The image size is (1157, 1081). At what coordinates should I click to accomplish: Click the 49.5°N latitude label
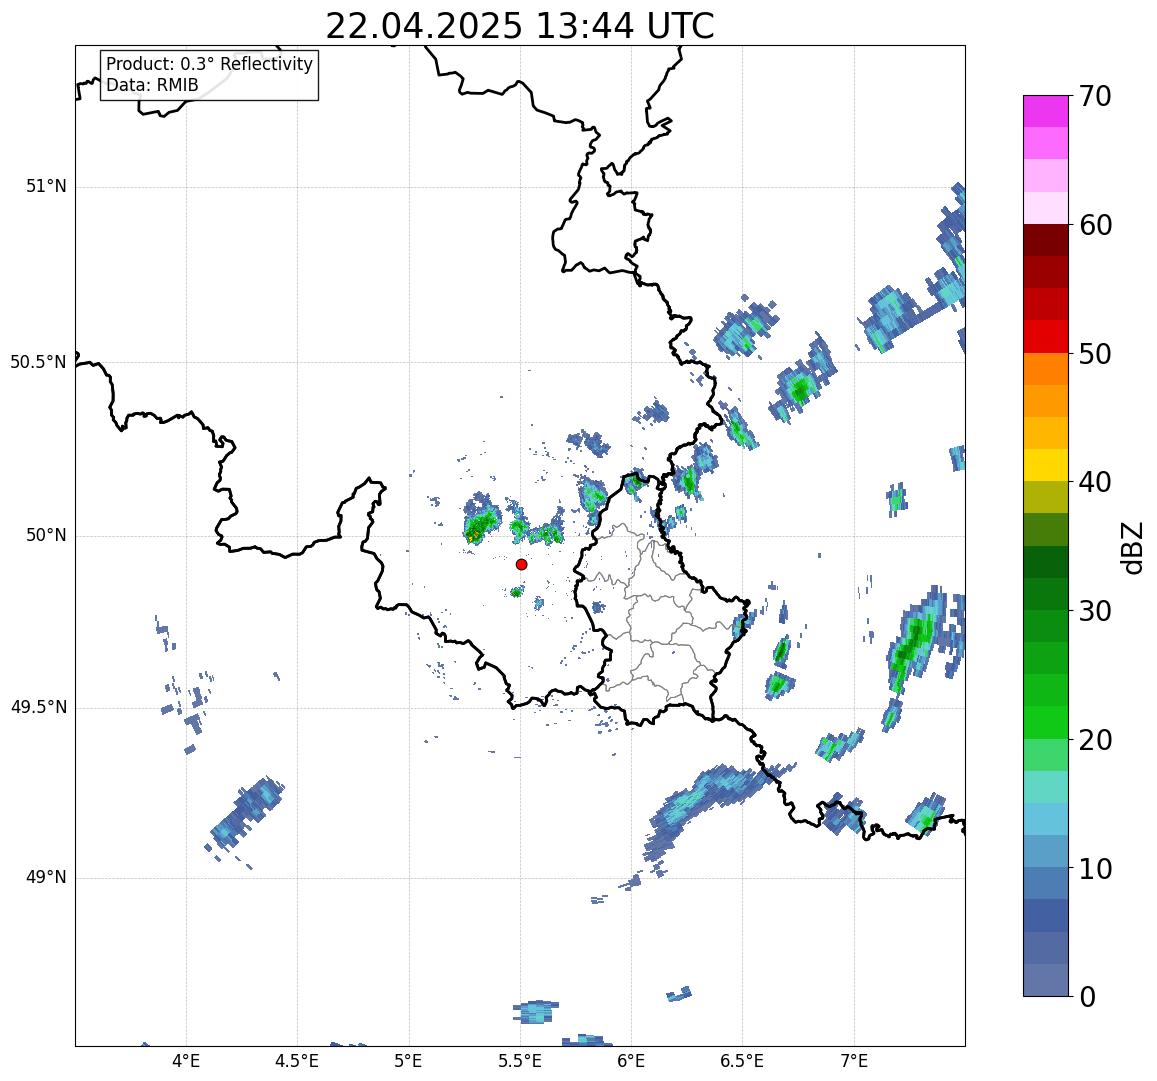pyautogui.click(x=38, y=708)
